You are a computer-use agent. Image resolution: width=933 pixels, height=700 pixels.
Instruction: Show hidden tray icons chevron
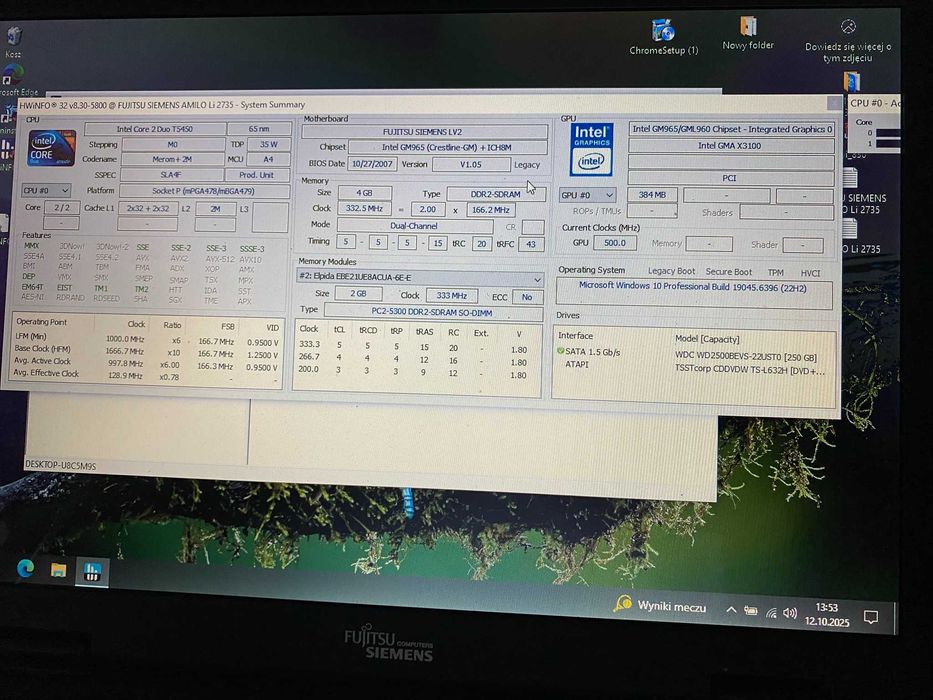(x=731, y=610)
